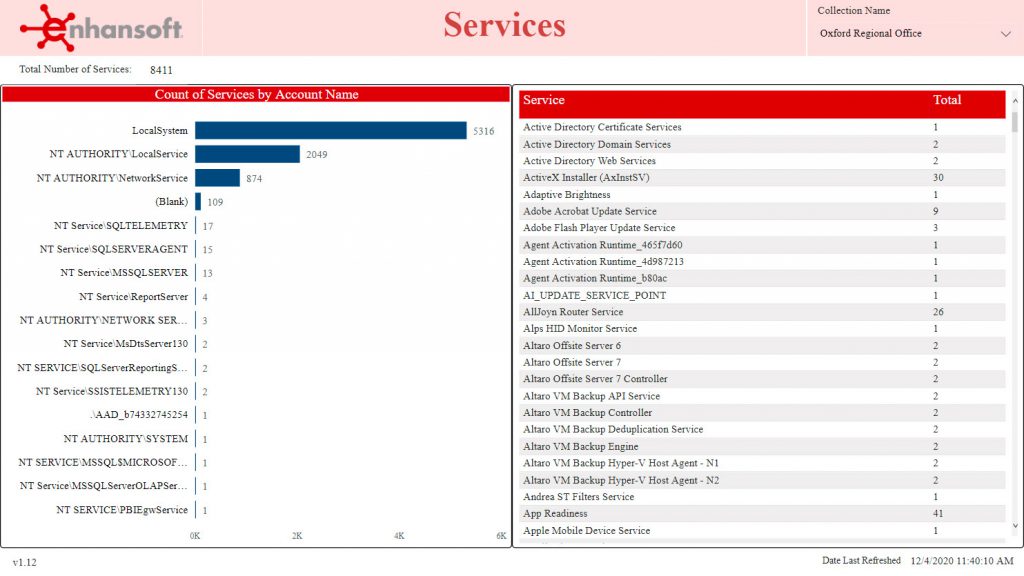Click the NT SERVICE\PBIEgwService label

122,510
